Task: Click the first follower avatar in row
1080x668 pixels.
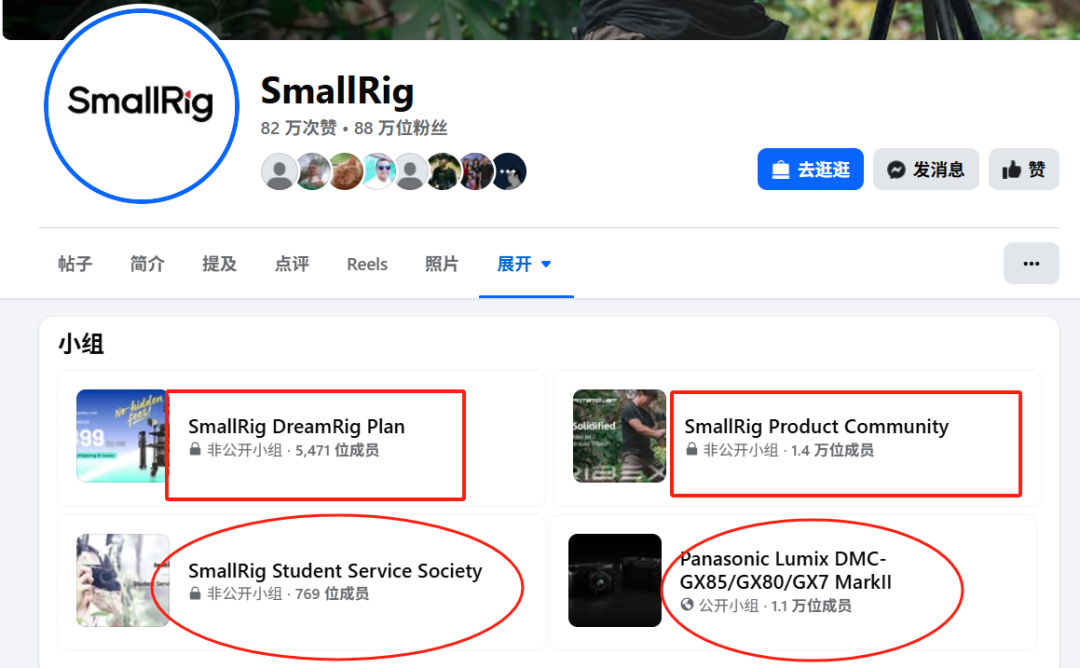Action: 279,171
